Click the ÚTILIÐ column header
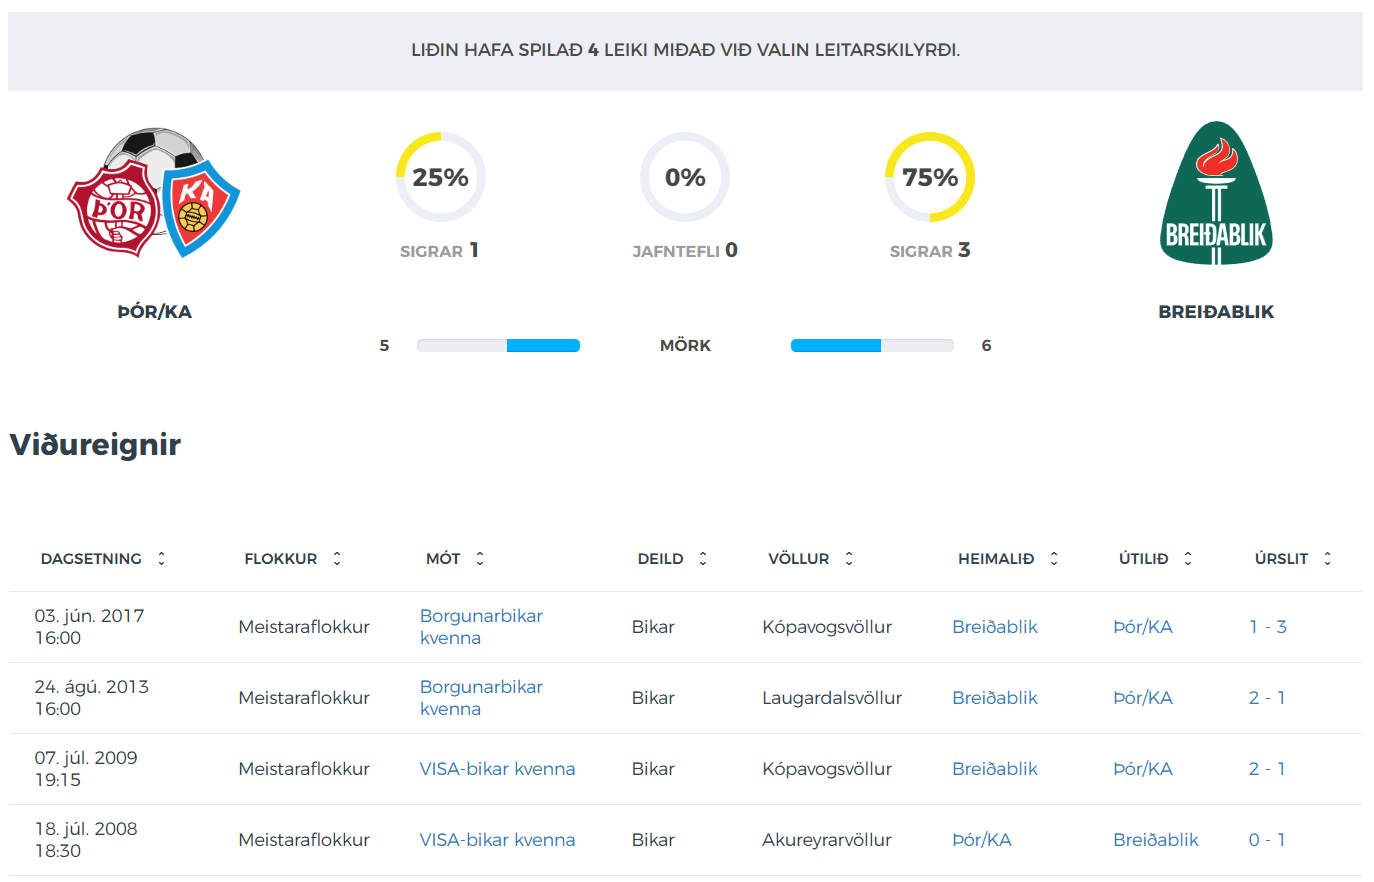The width and height of the screenshot is (1374, 882). click(1144, 559)
